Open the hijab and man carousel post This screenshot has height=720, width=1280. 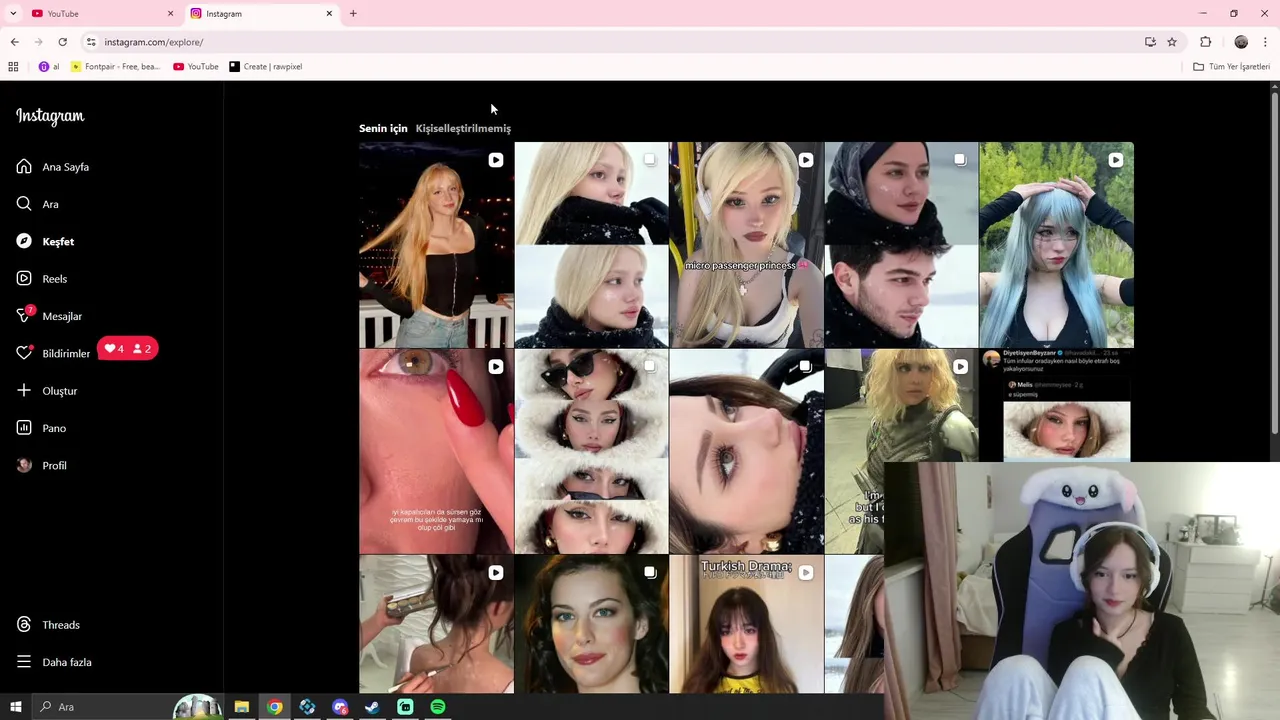coord(901,244)
